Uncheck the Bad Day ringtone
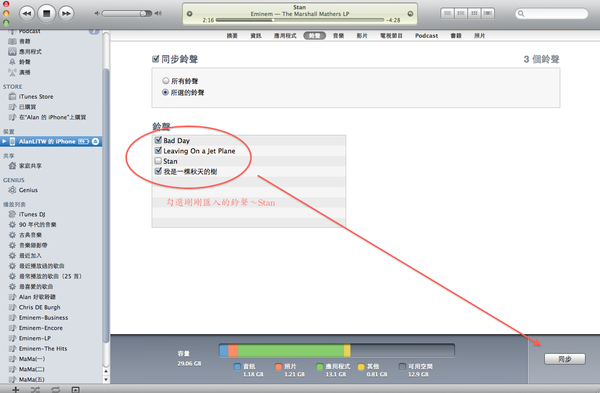 coord(158,140)
